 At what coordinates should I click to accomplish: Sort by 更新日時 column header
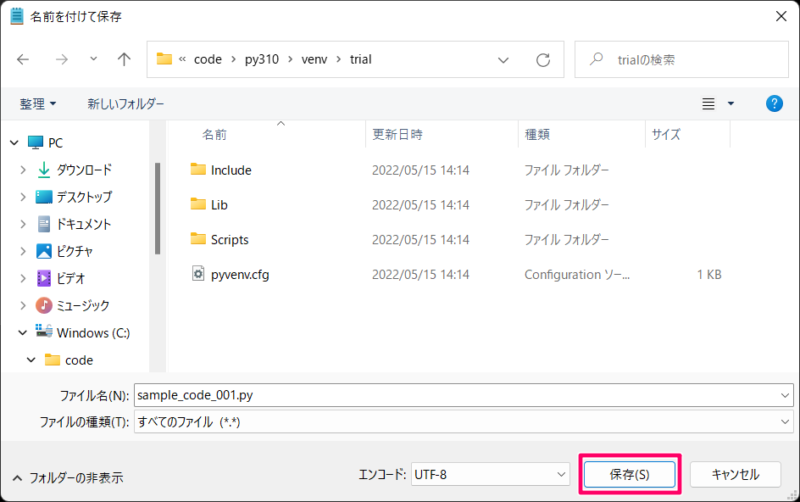(x=397, y=134)
